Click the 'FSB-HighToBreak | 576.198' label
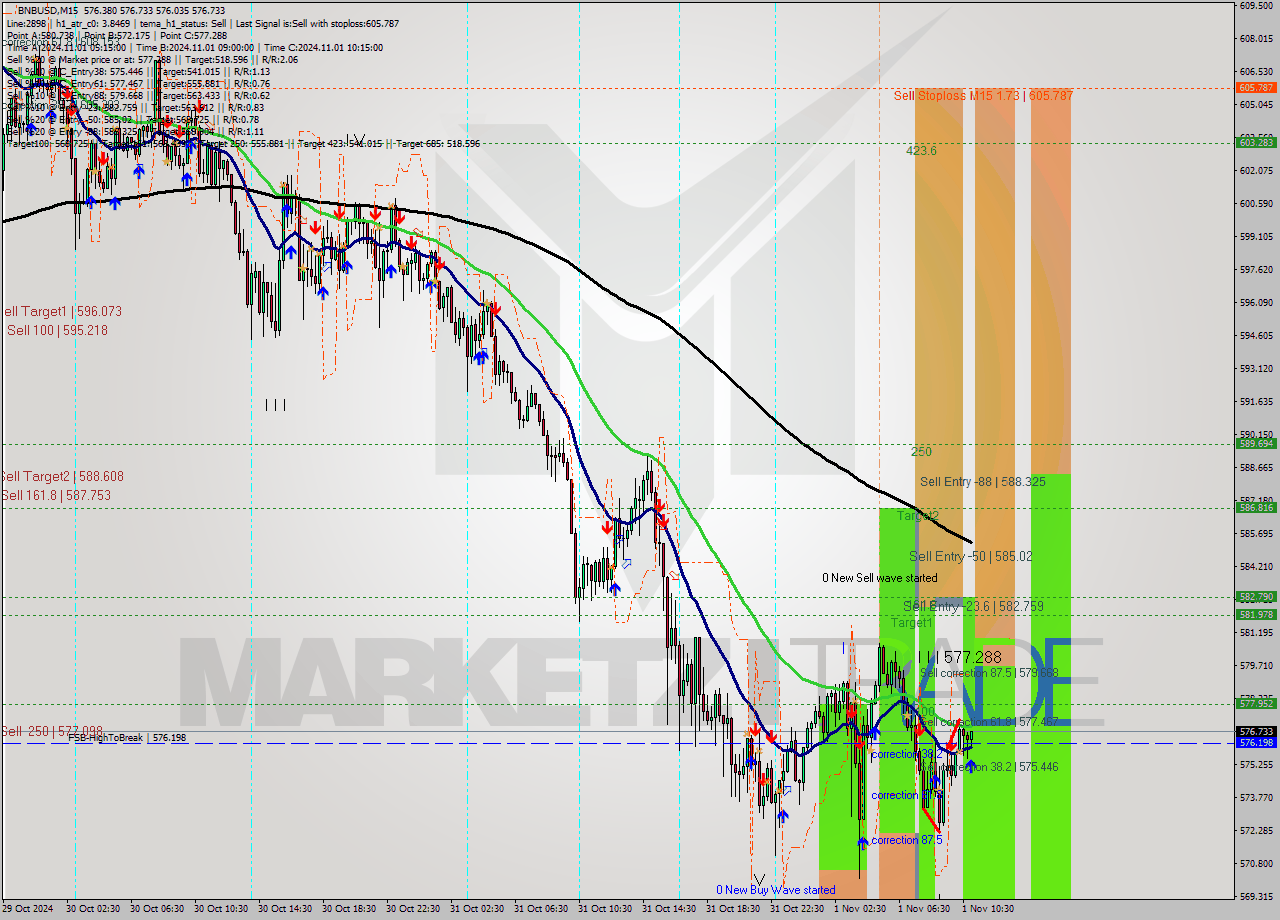1280x920 pixels. 127,738
